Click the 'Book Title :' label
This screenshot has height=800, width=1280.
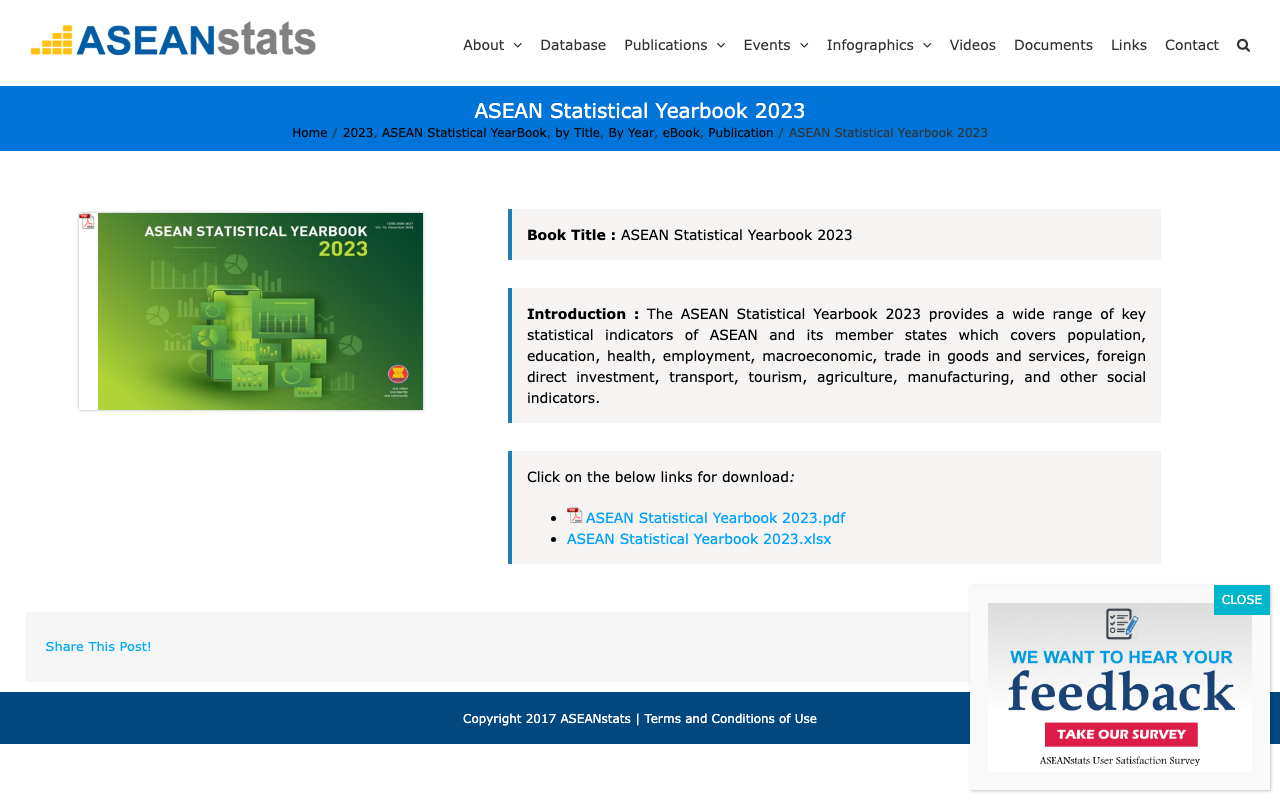coord(571,235)
